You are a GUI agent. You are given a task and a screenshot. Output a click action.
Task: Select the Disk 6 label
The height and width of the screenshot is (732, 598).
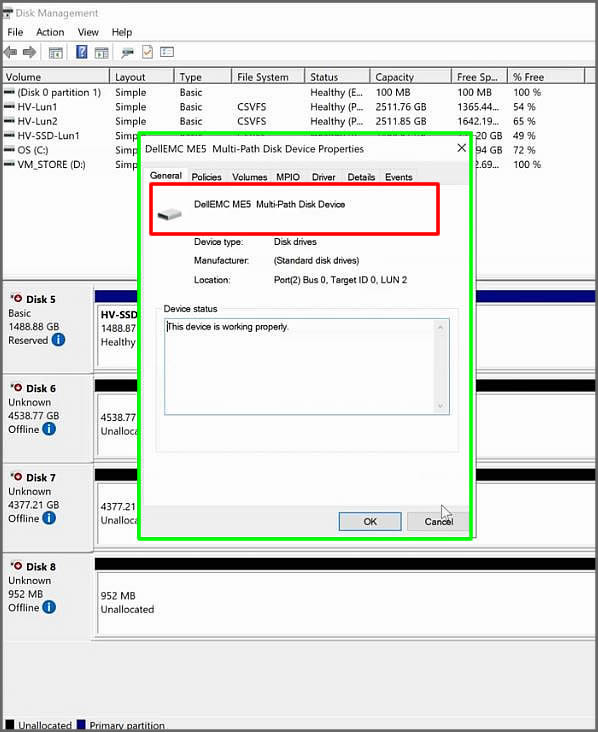click(x=41, y=388)
